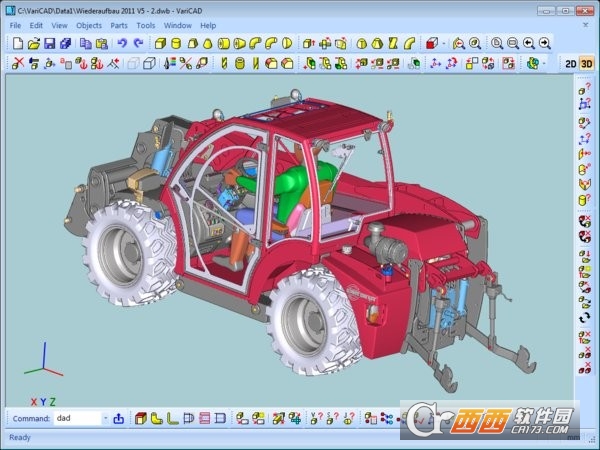
Task: Toggle the 3D mode button
Action: pyautogui.click(x=587, y=64)
